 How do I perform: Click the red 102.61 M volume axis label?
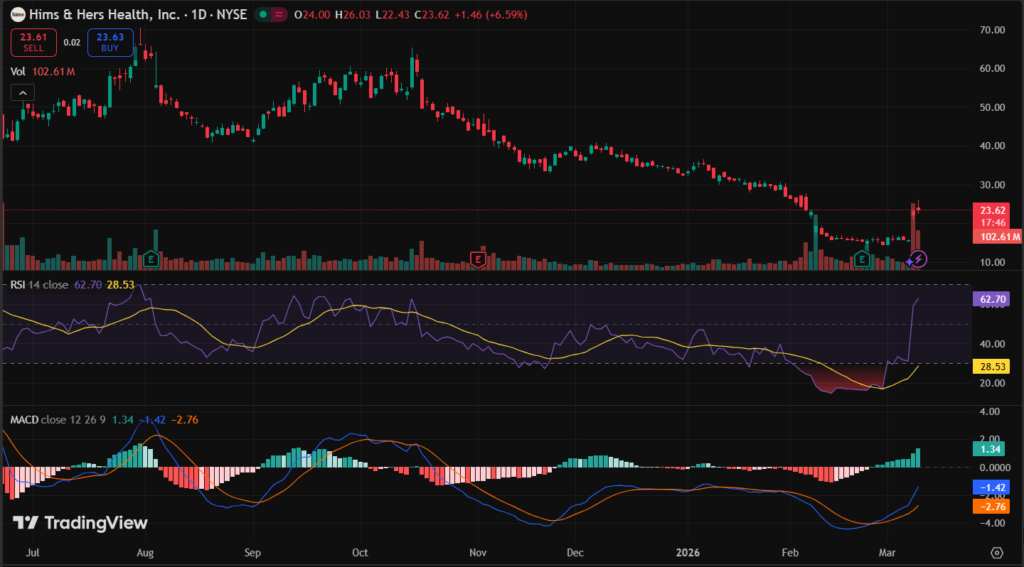tap(996, 237)
